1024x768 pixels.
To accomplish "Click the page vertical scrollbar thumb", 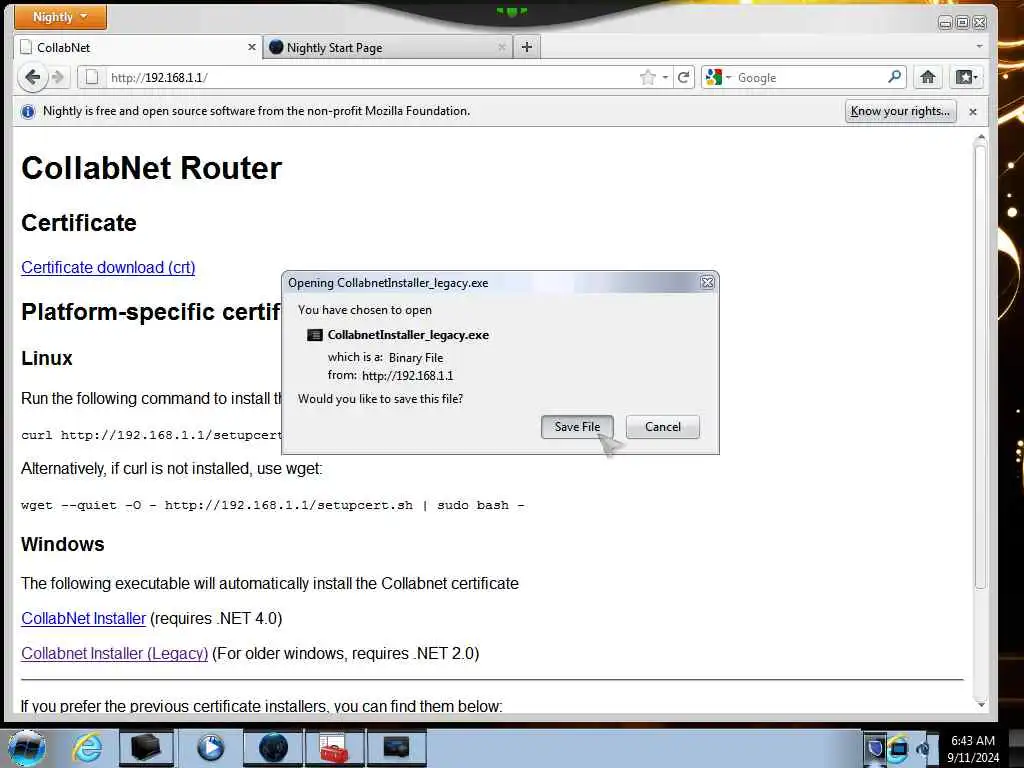I will coord(980,366).
